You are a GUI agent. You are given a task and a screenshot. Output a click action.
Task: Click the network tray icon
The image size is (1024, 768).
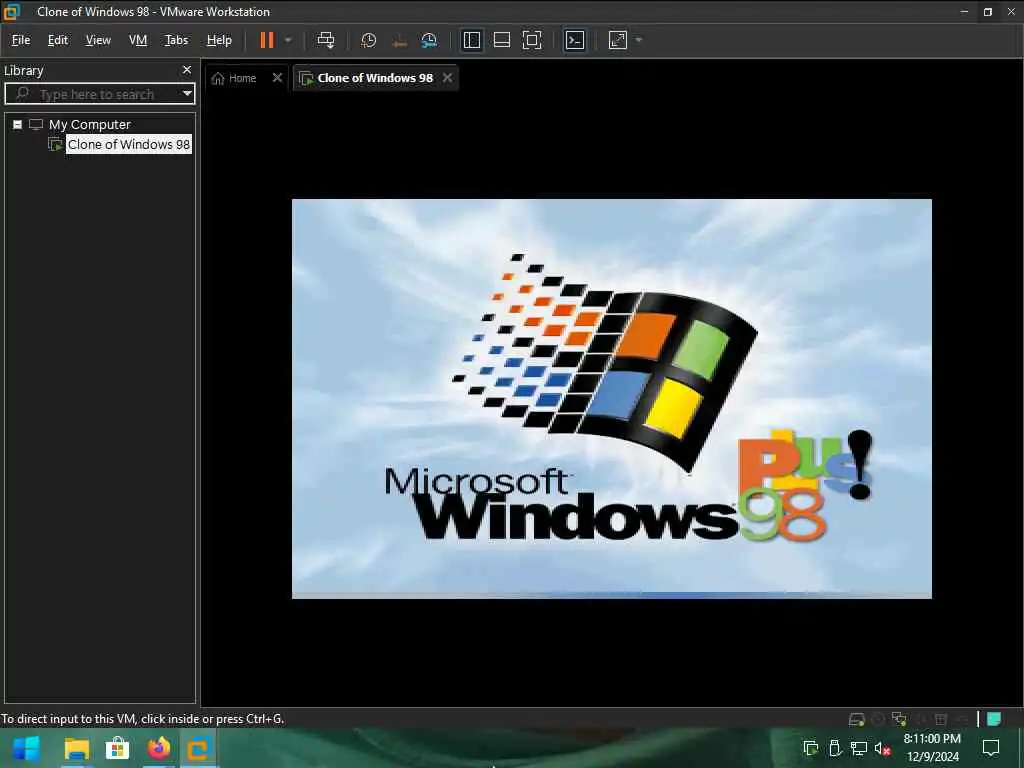point(859,748)
